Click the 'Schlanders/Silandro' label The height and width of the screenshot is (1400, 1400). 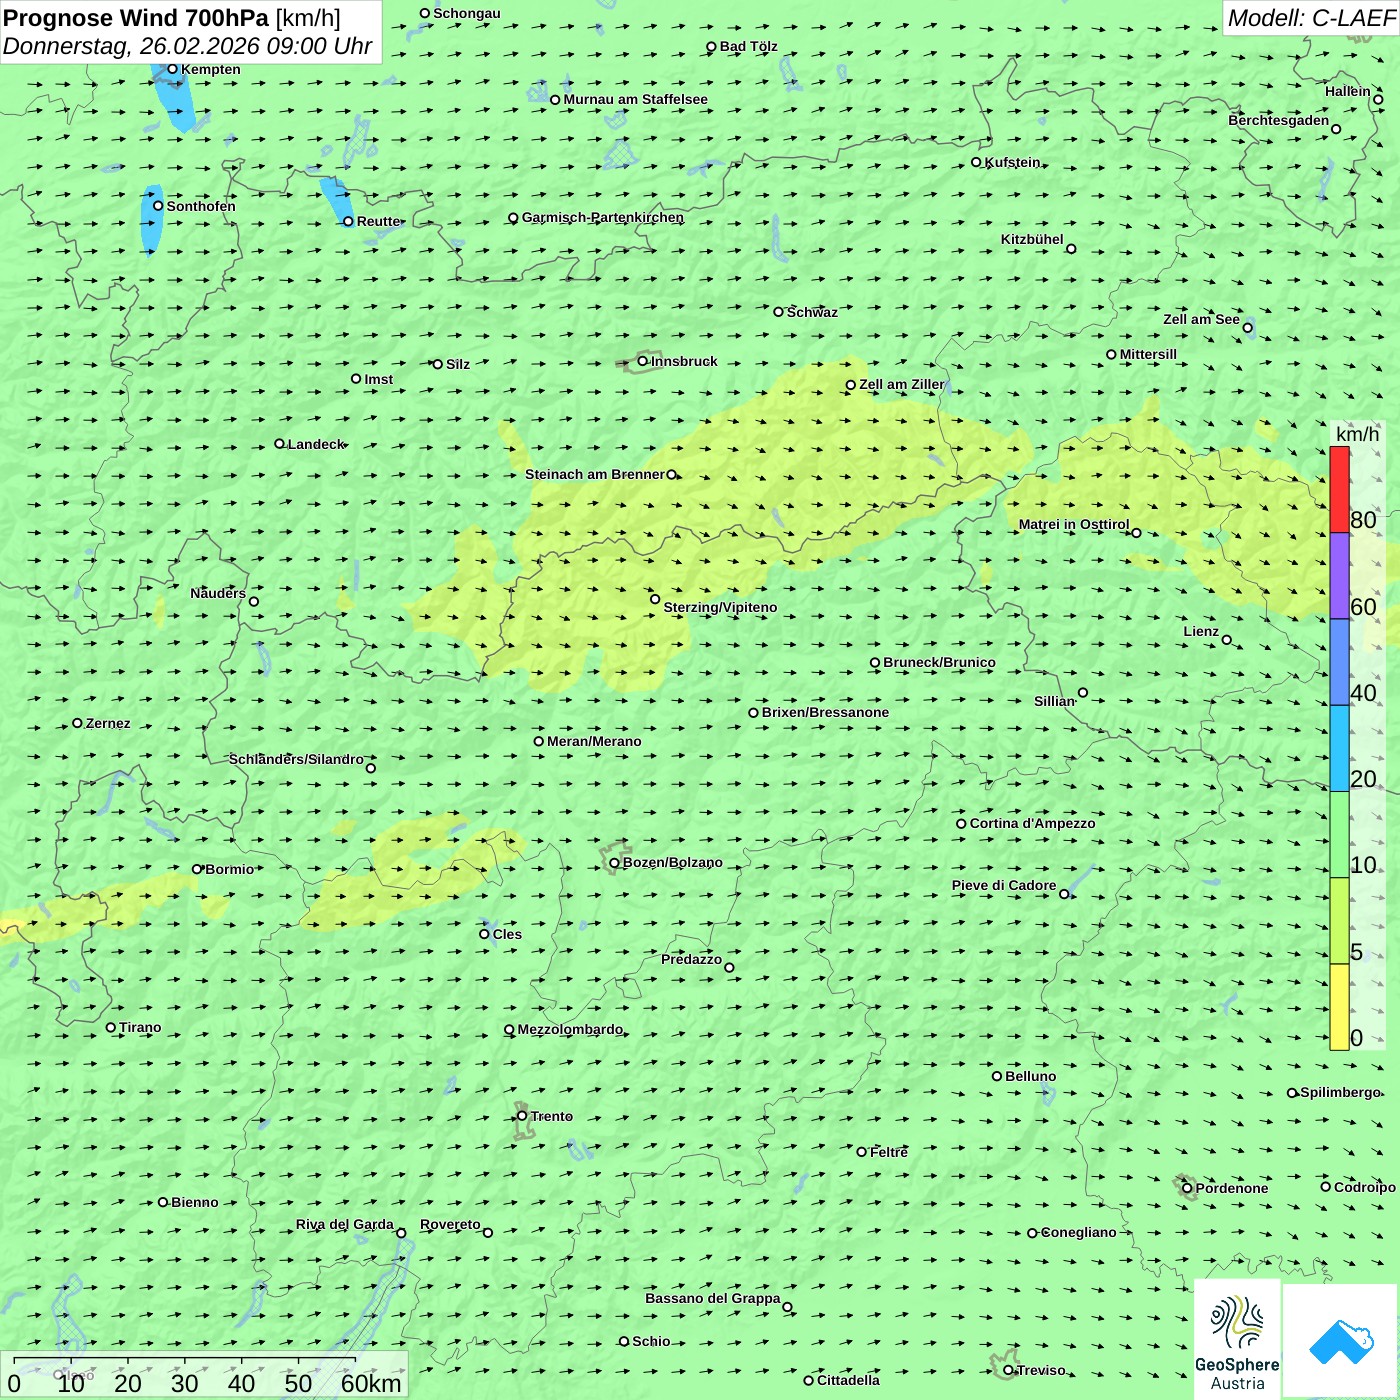pos(296,759)
